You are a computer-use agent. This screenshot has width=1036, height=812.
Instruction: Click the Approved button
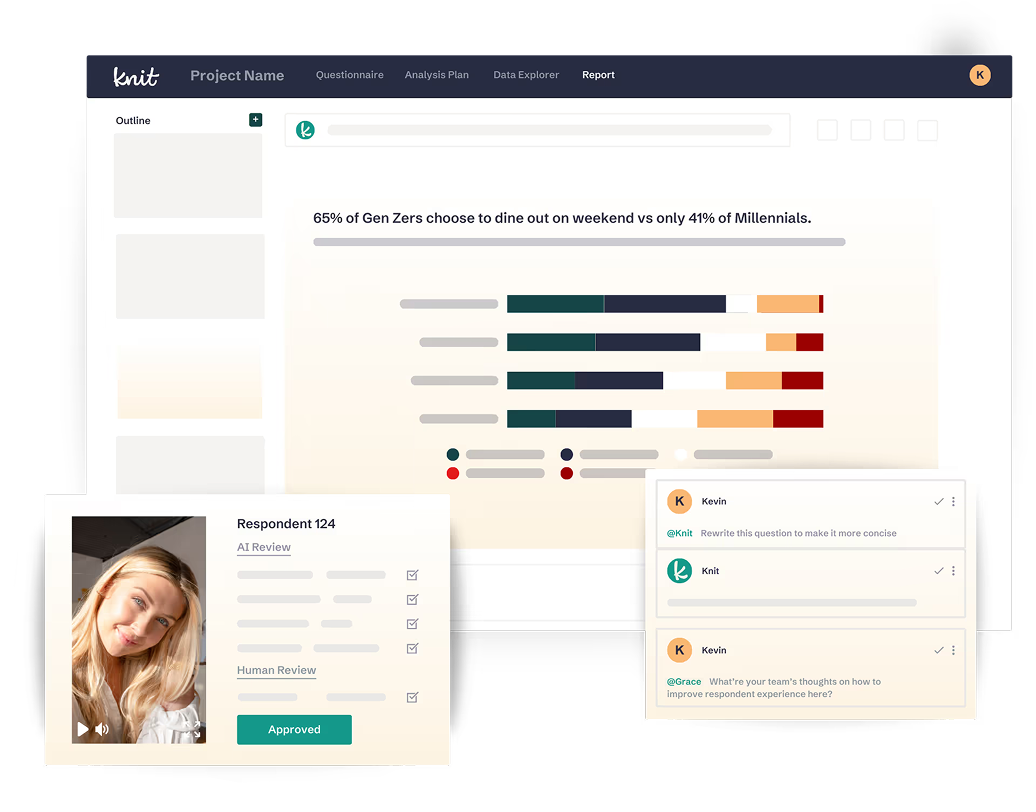[294, 729]
